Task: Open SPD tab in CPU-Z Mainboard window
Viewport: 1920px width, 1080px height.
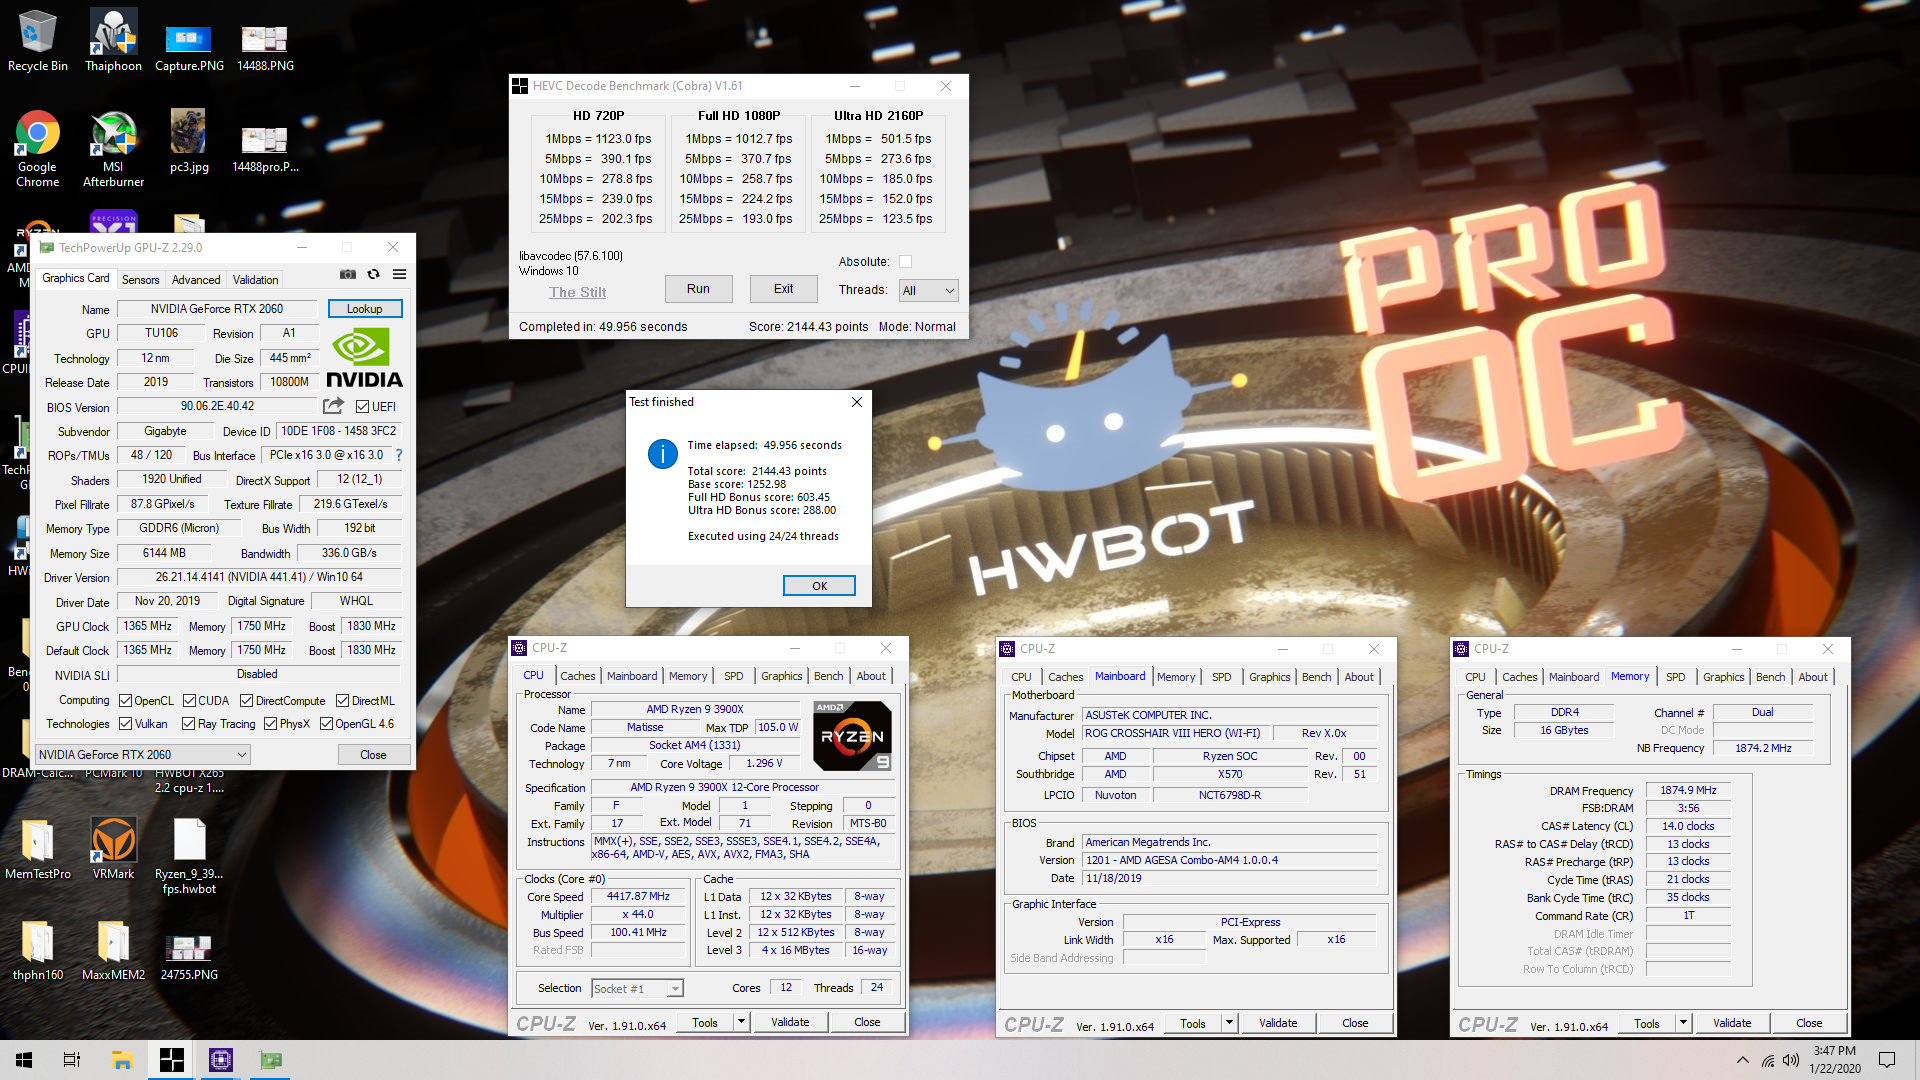Action: (1221, 677)
